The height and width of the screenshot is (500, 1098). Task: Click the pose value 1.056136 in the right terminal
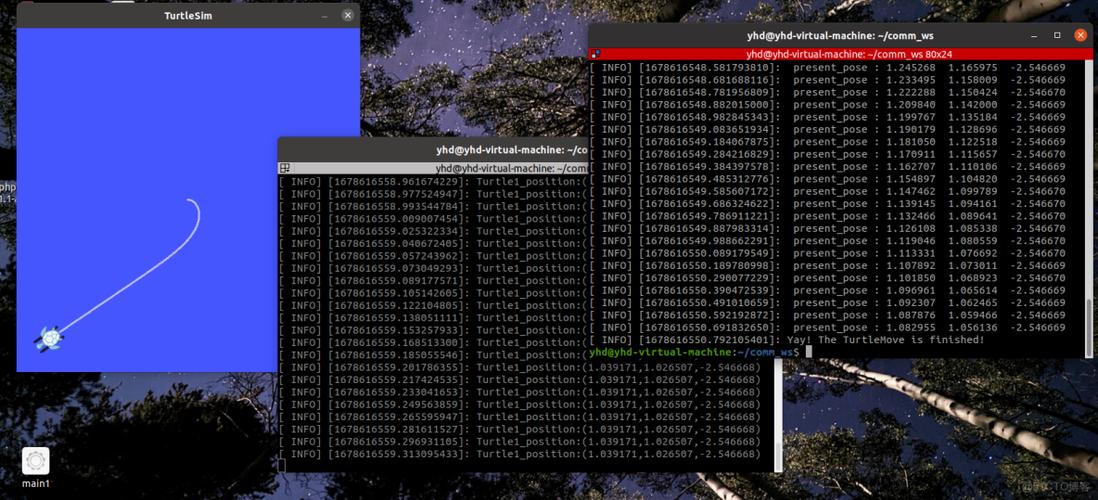[971, 327]
